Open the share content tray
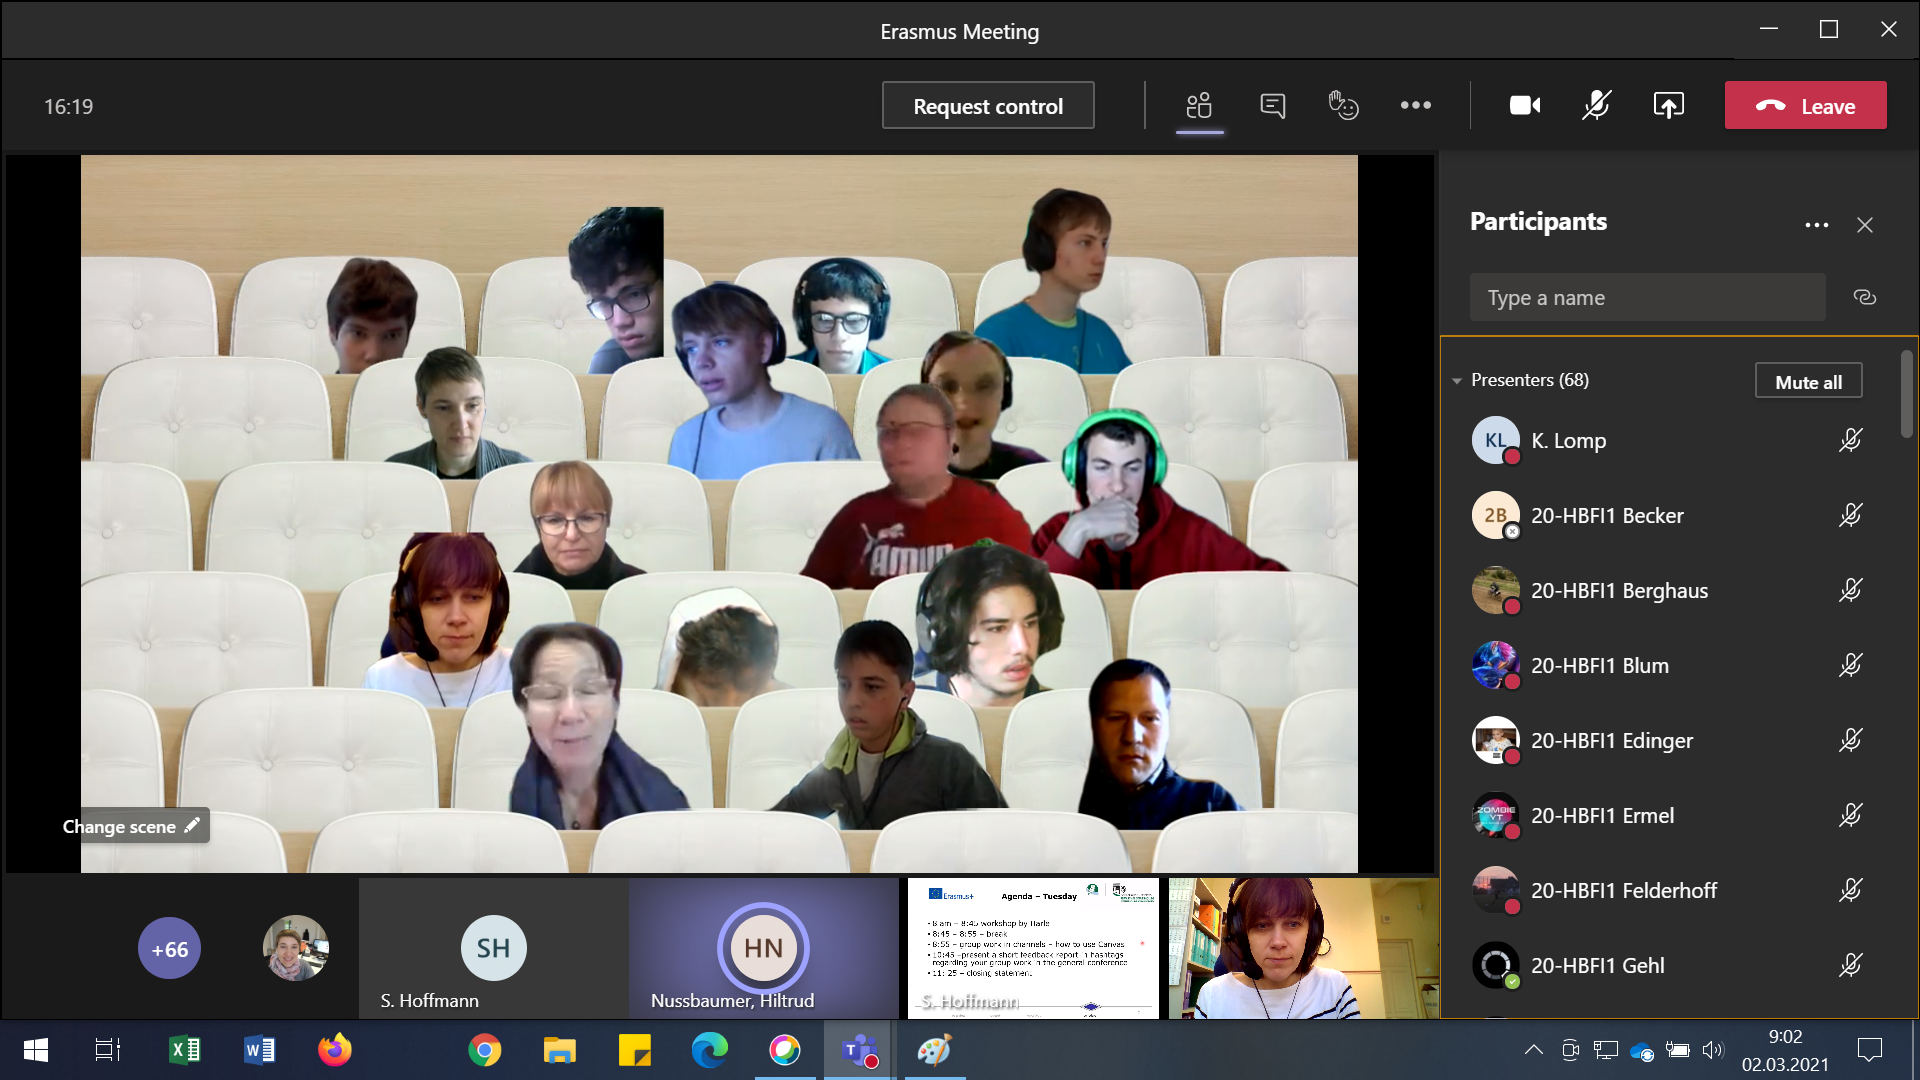This screenshot has width=1920, height=1080. 1668,105
